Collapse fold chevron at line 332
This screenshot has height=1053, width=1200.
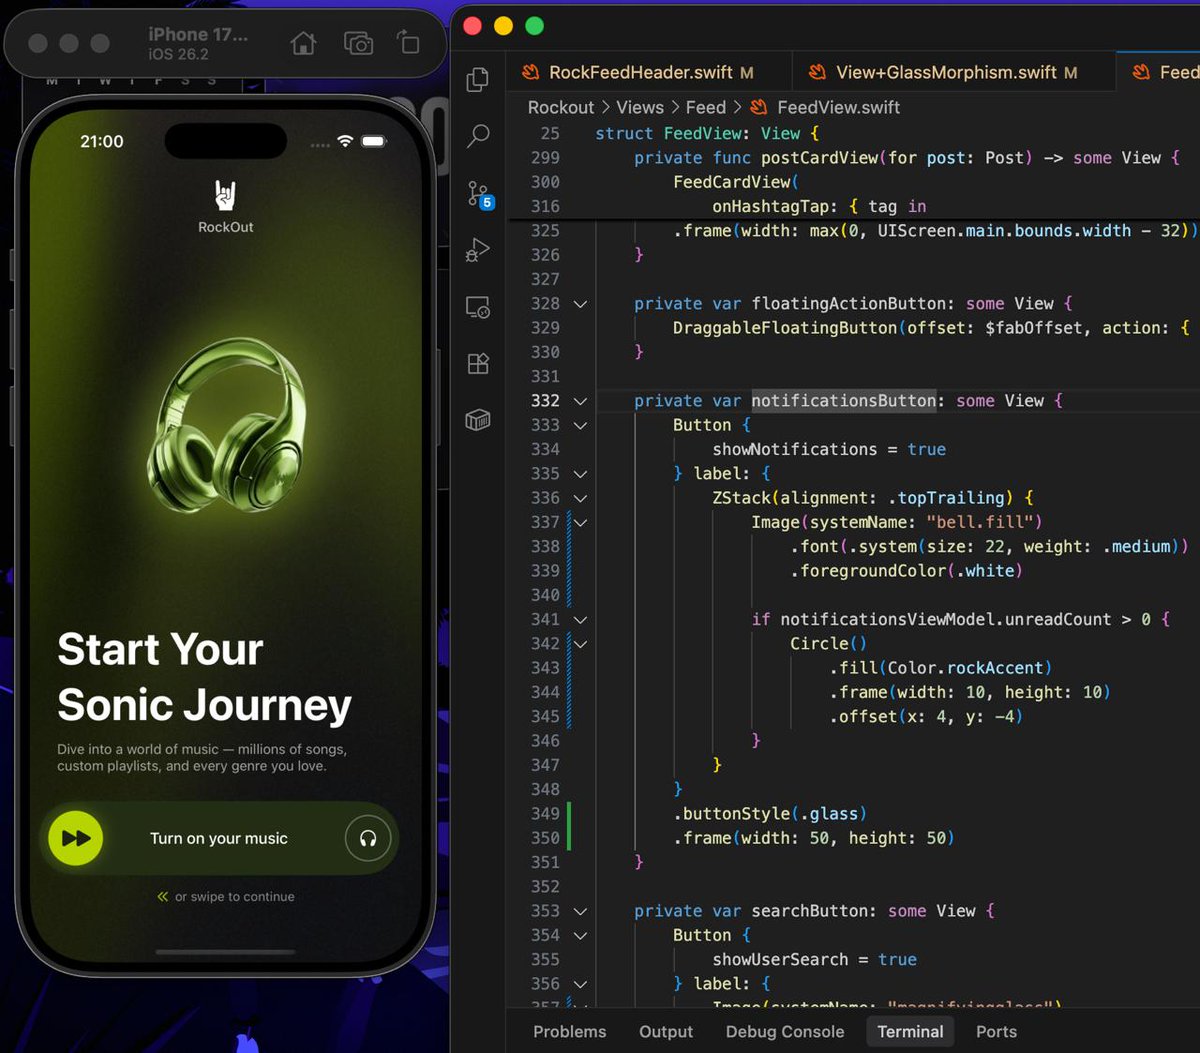click(x=580, y=401)
